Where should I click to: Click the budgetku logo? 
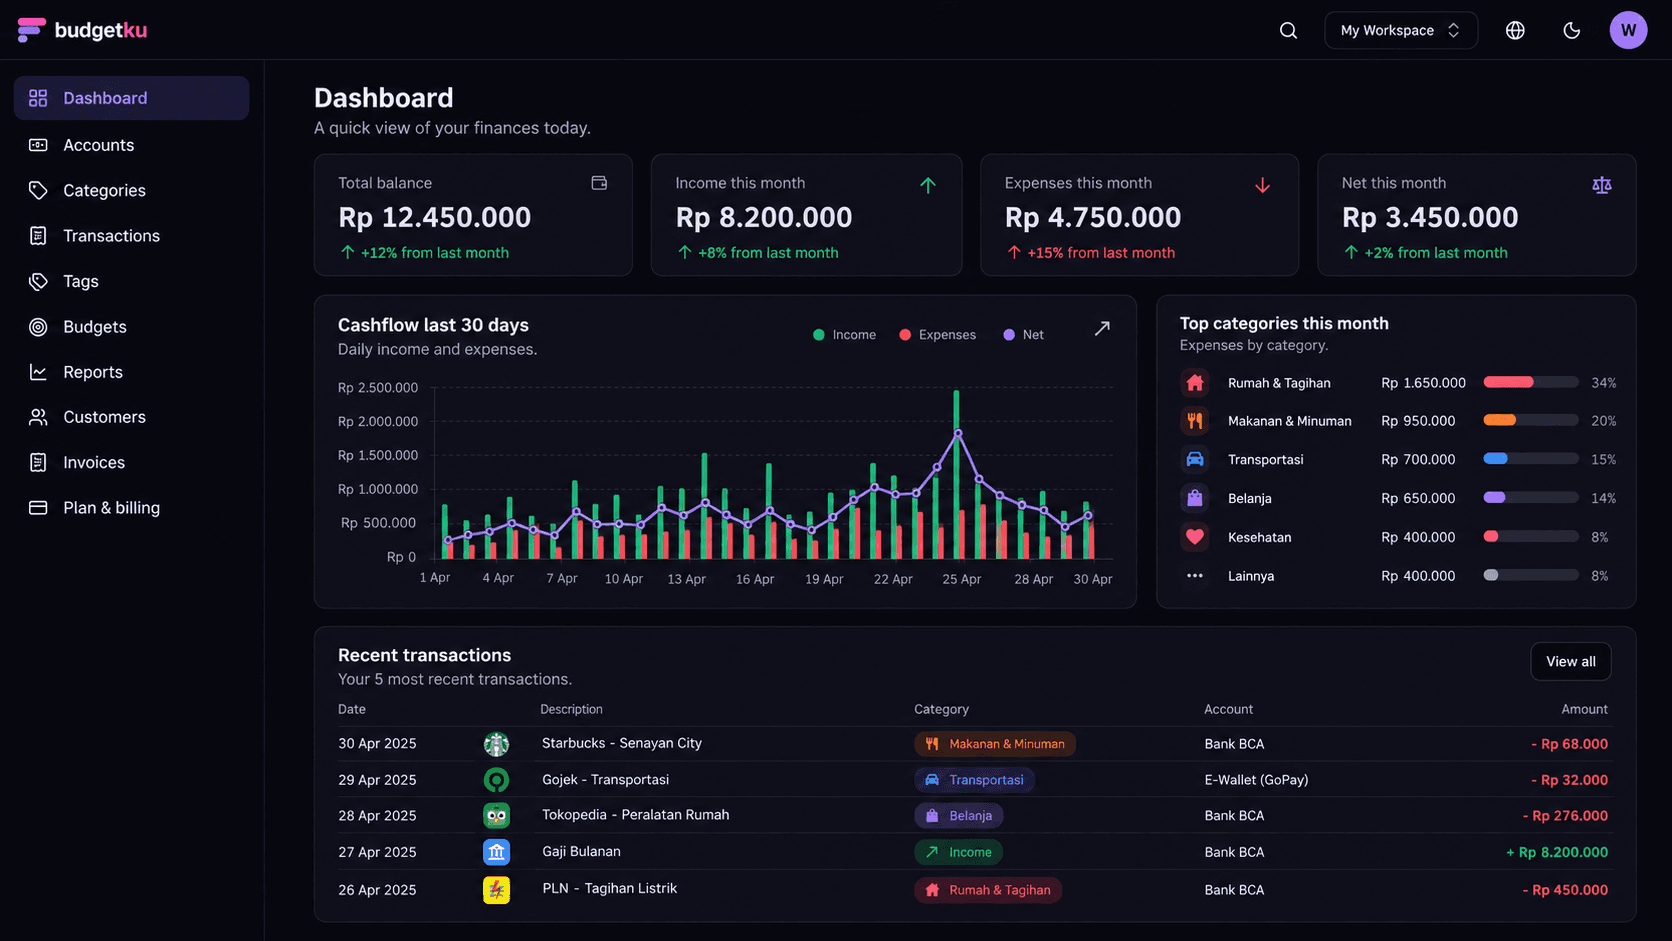coord(82,30)
